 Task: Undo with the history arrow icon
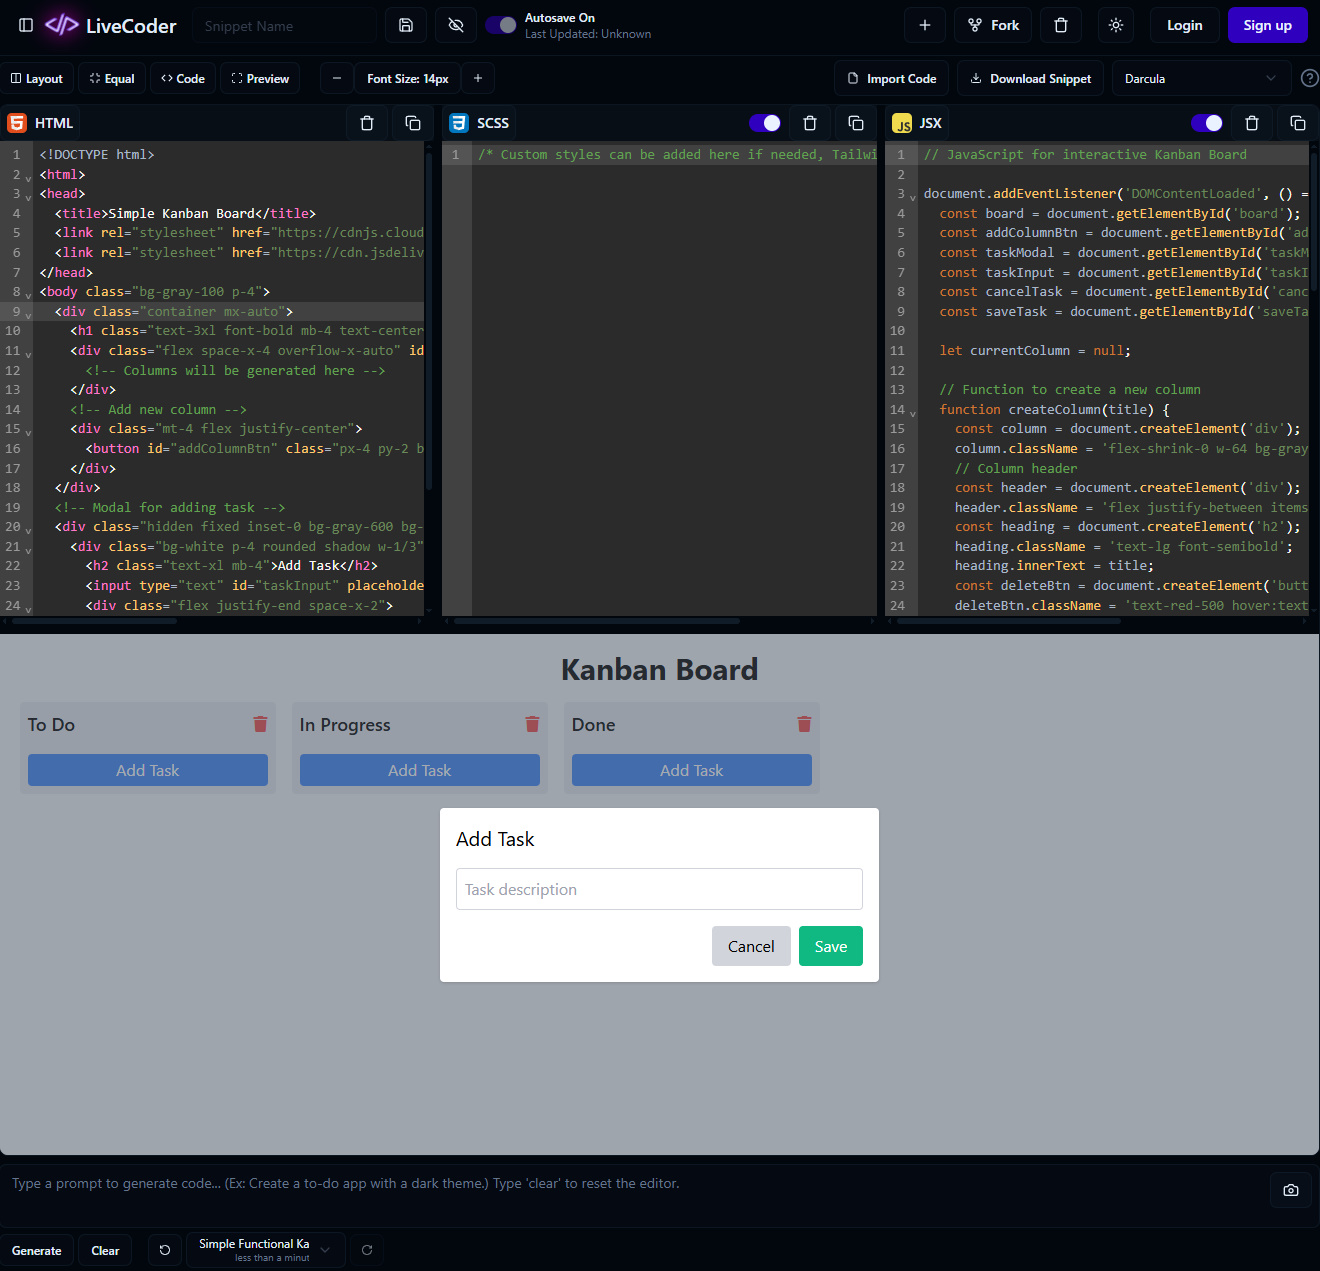pos(165,1250)
